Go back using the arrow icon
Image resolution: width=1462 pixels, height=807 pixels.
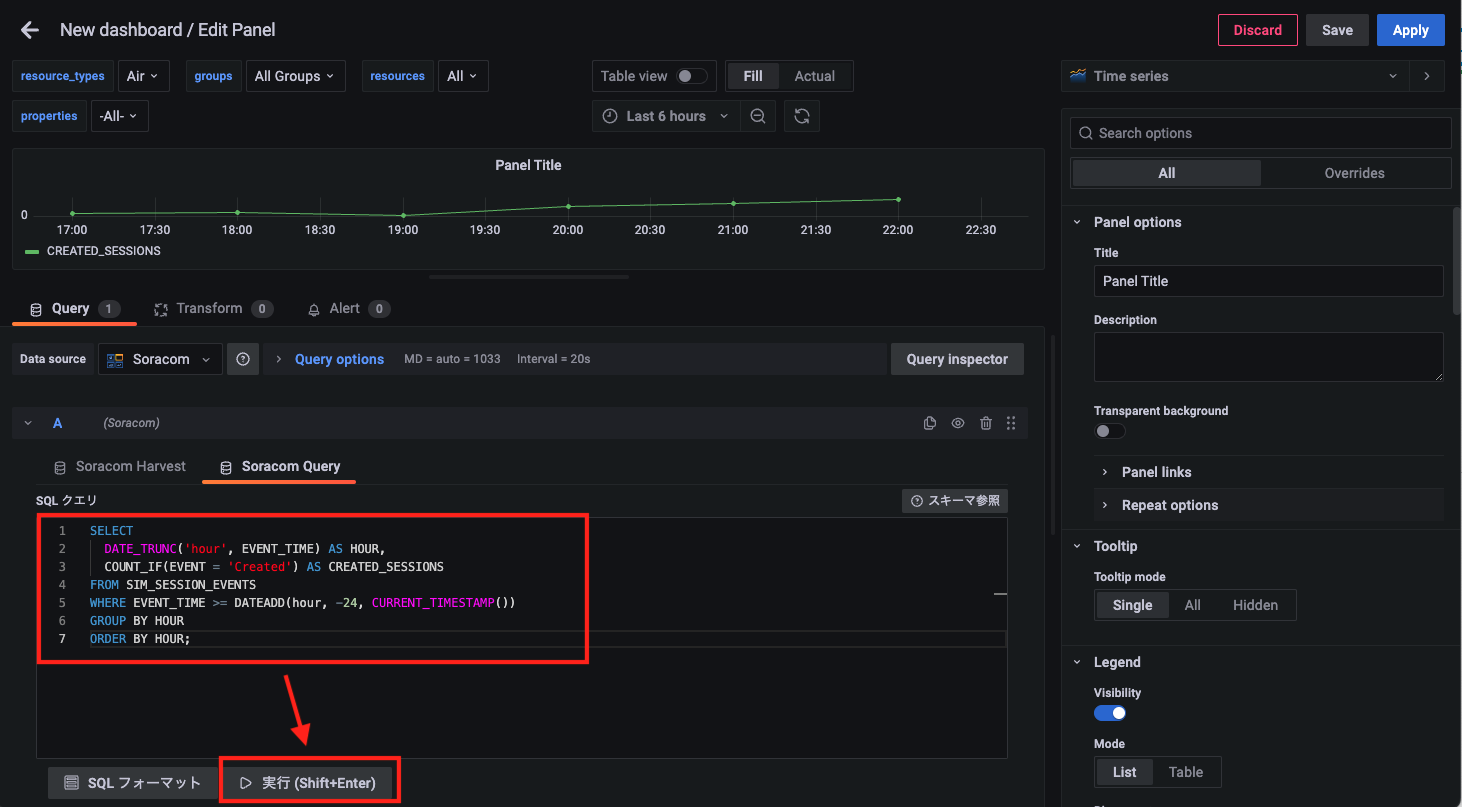[x=30, y=30]
